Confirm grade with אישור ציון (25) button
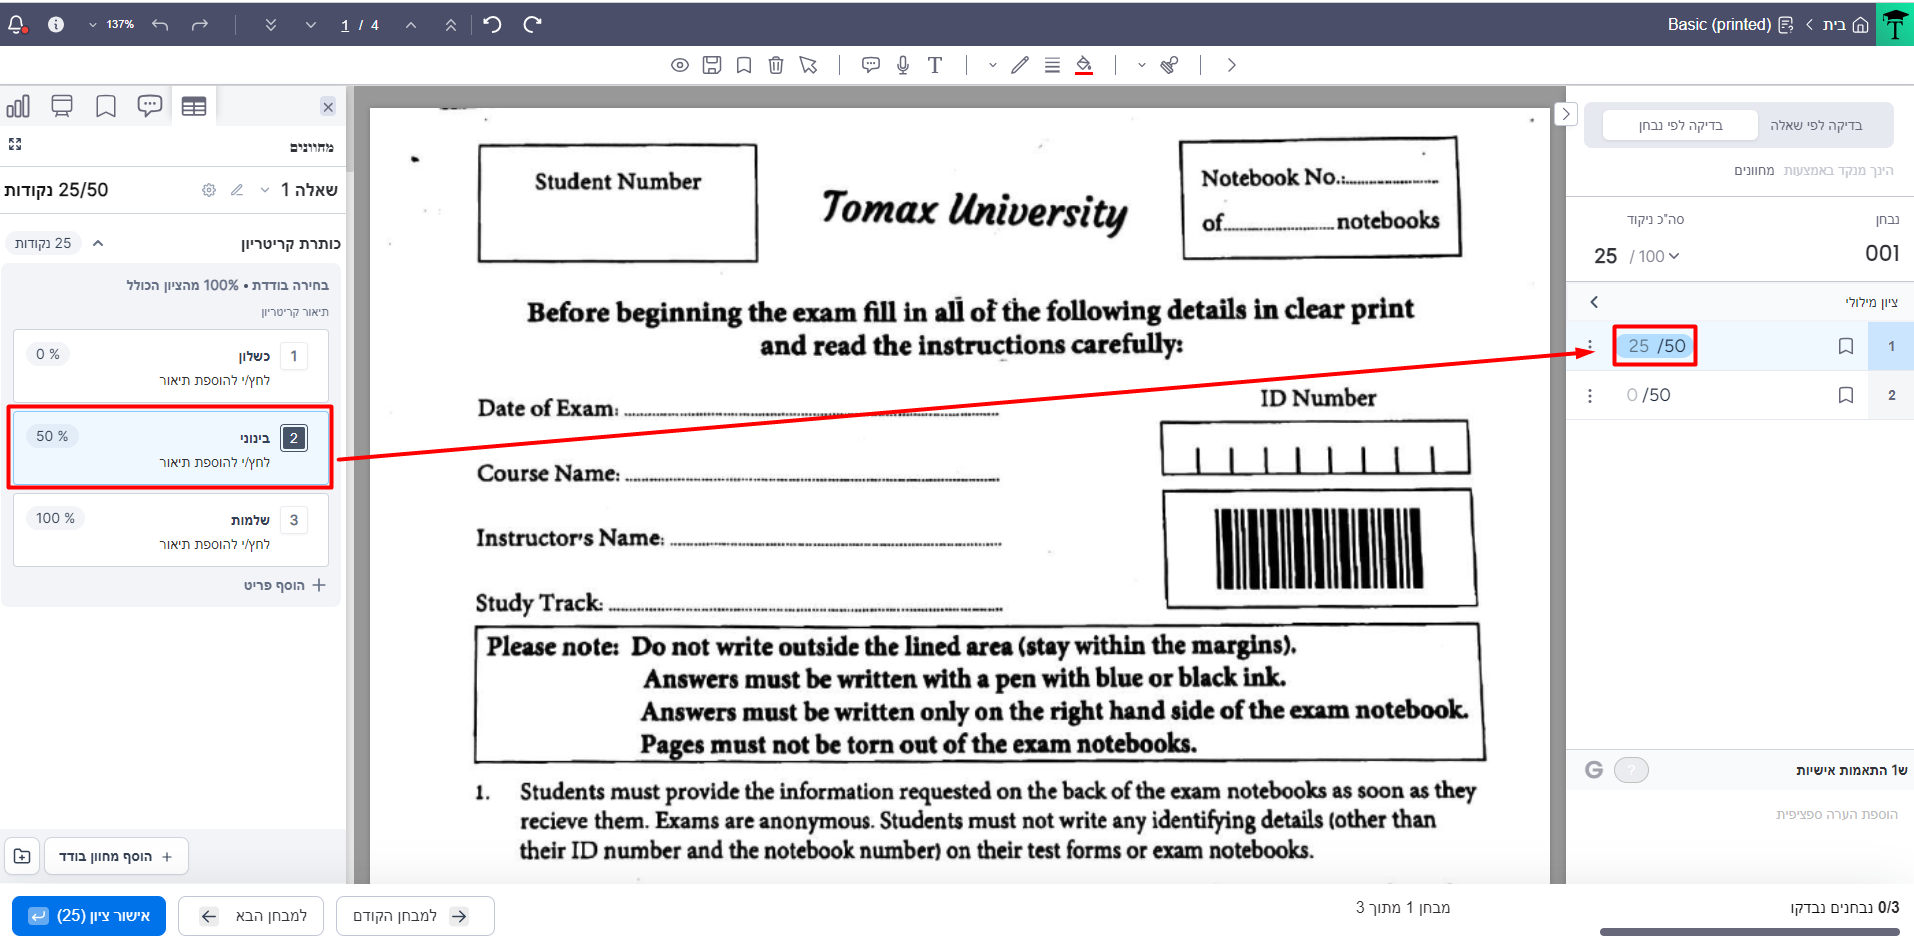 click(x=89, y=916)
